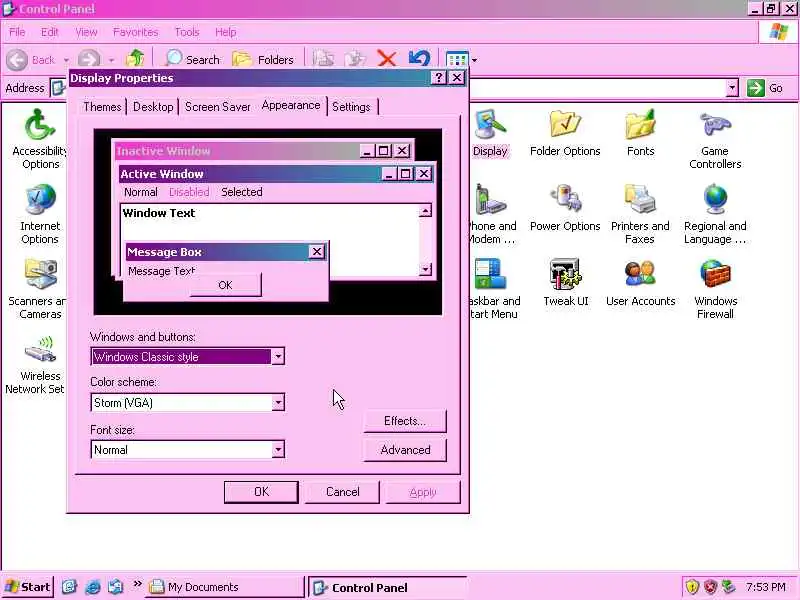Viewport: 800px width, 600px height.
Task: Click the Control Panel taskbar button
Action: (x=388, y=588)
